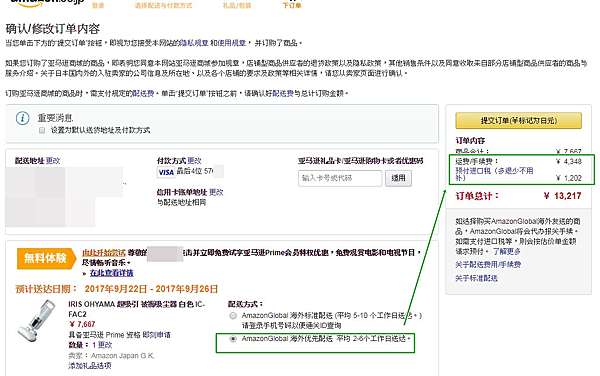Click the blue information icon beside 重要消息
Viewport: 600px width, 376px height.
(x=23, y=118)
